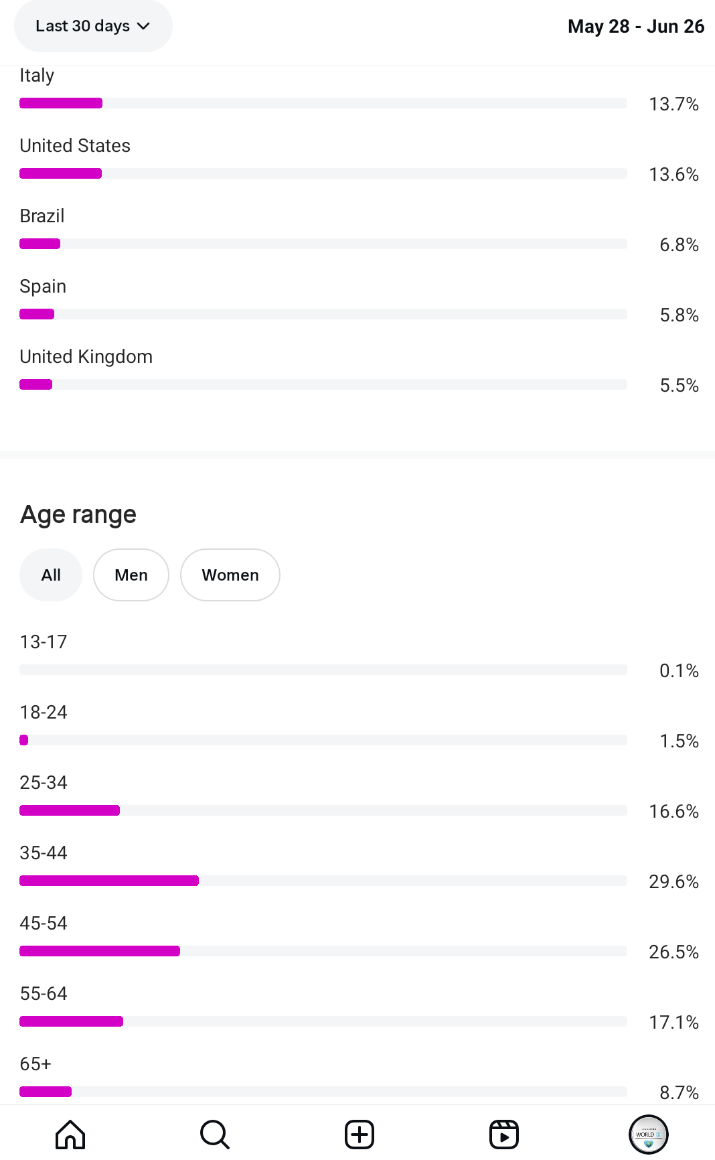The width and height of the screenshot is (715, 1160).
Task: Expand the Last 30 days dropdown
Action: (x=93, y=26)
